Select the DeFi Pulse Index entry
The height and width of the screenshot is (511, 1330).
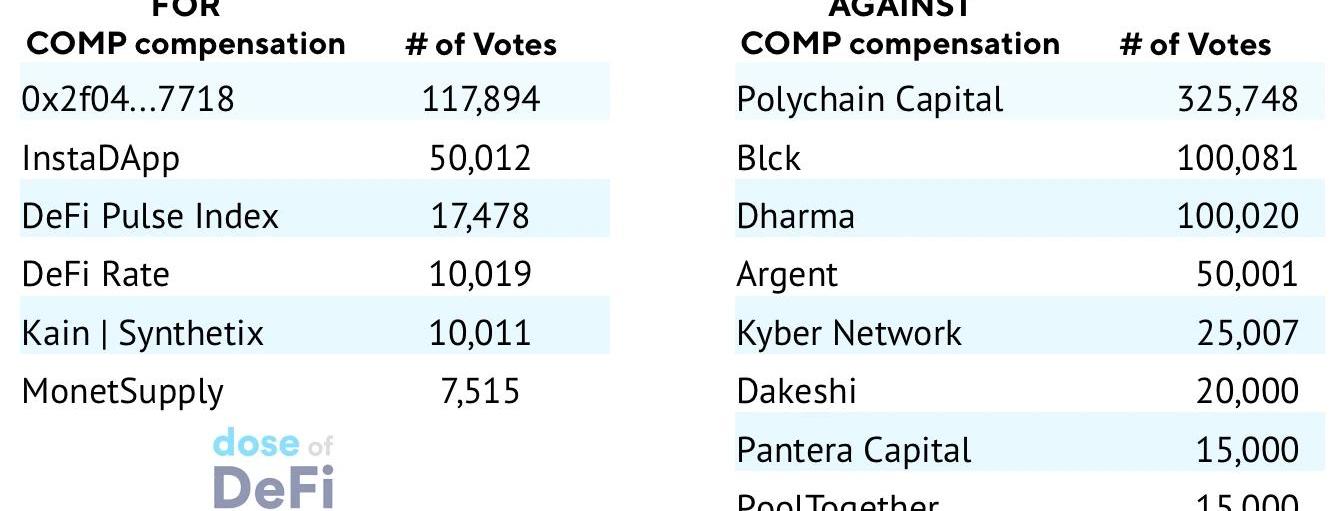150,216
